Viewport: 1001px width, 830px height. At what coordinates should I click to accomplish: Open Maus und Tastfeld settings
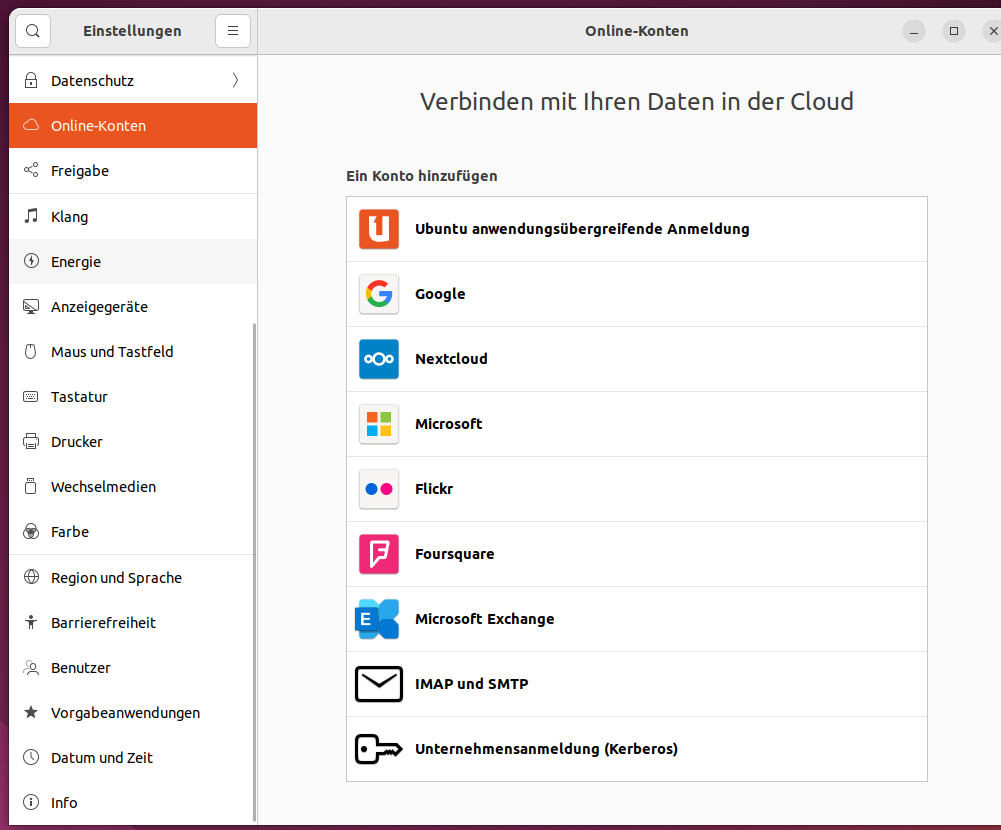click(x=133, y=351)
